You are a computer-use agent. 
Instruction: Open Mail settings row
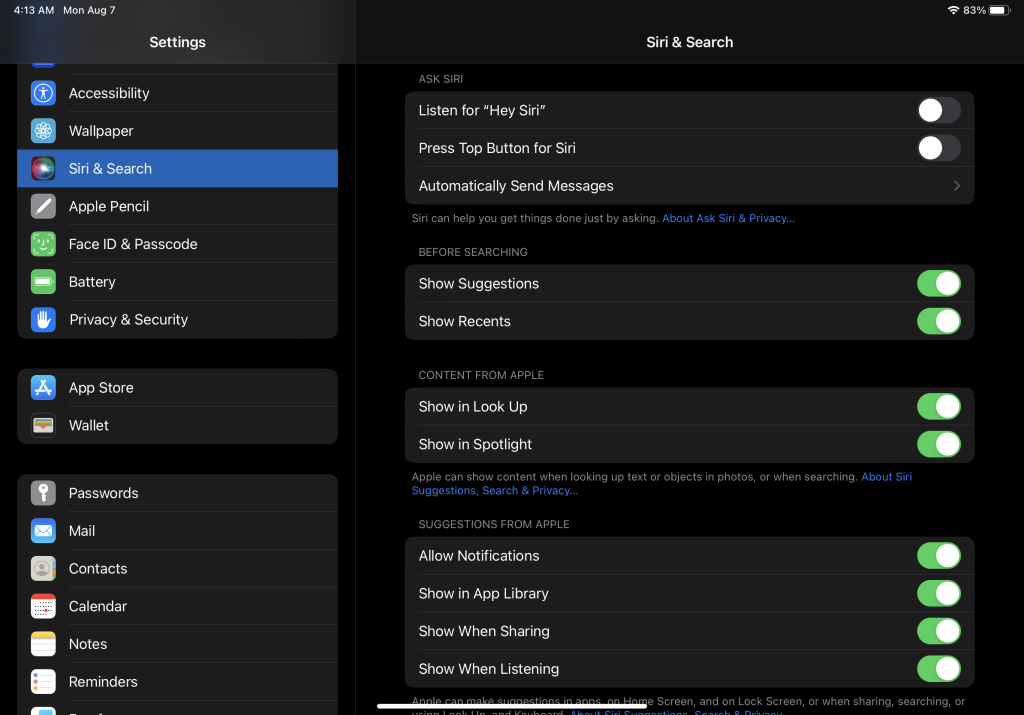click(178, 531)
